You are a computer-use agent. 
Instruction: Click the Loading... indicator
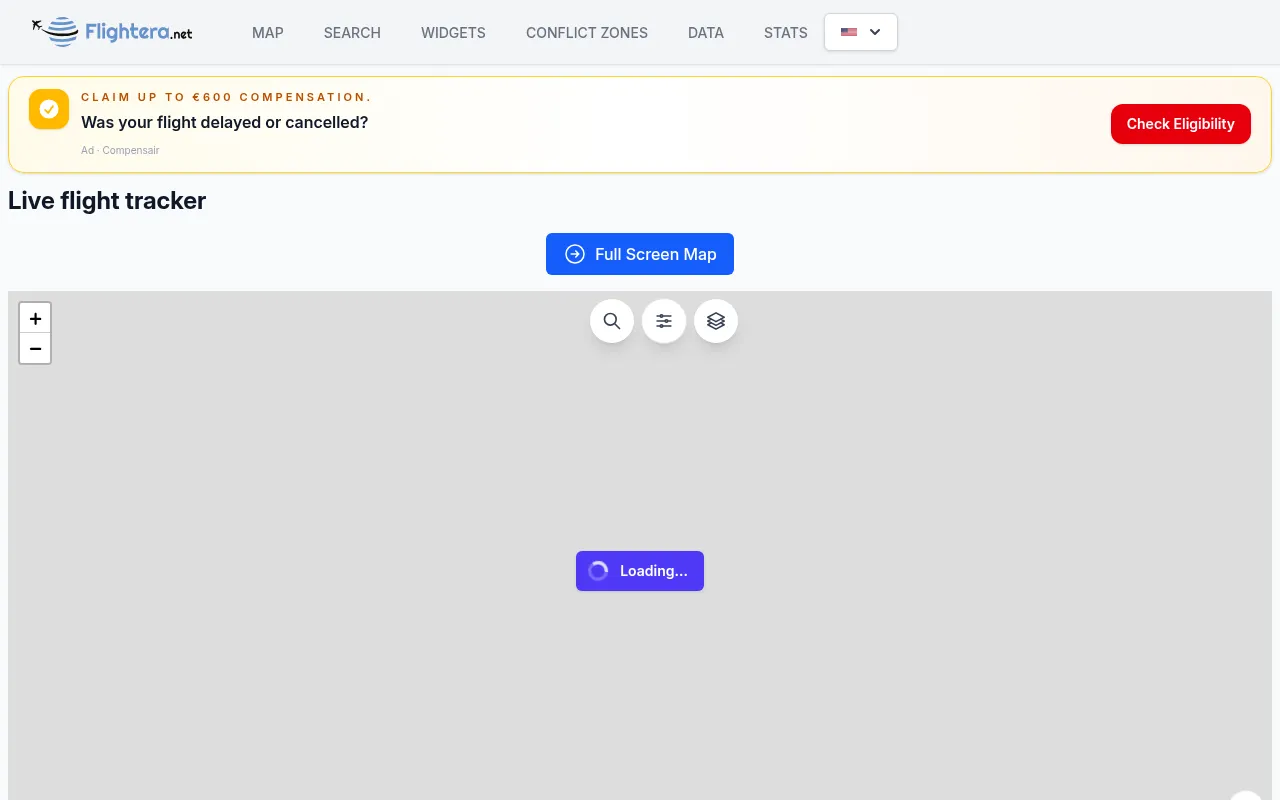click(640, 571)
